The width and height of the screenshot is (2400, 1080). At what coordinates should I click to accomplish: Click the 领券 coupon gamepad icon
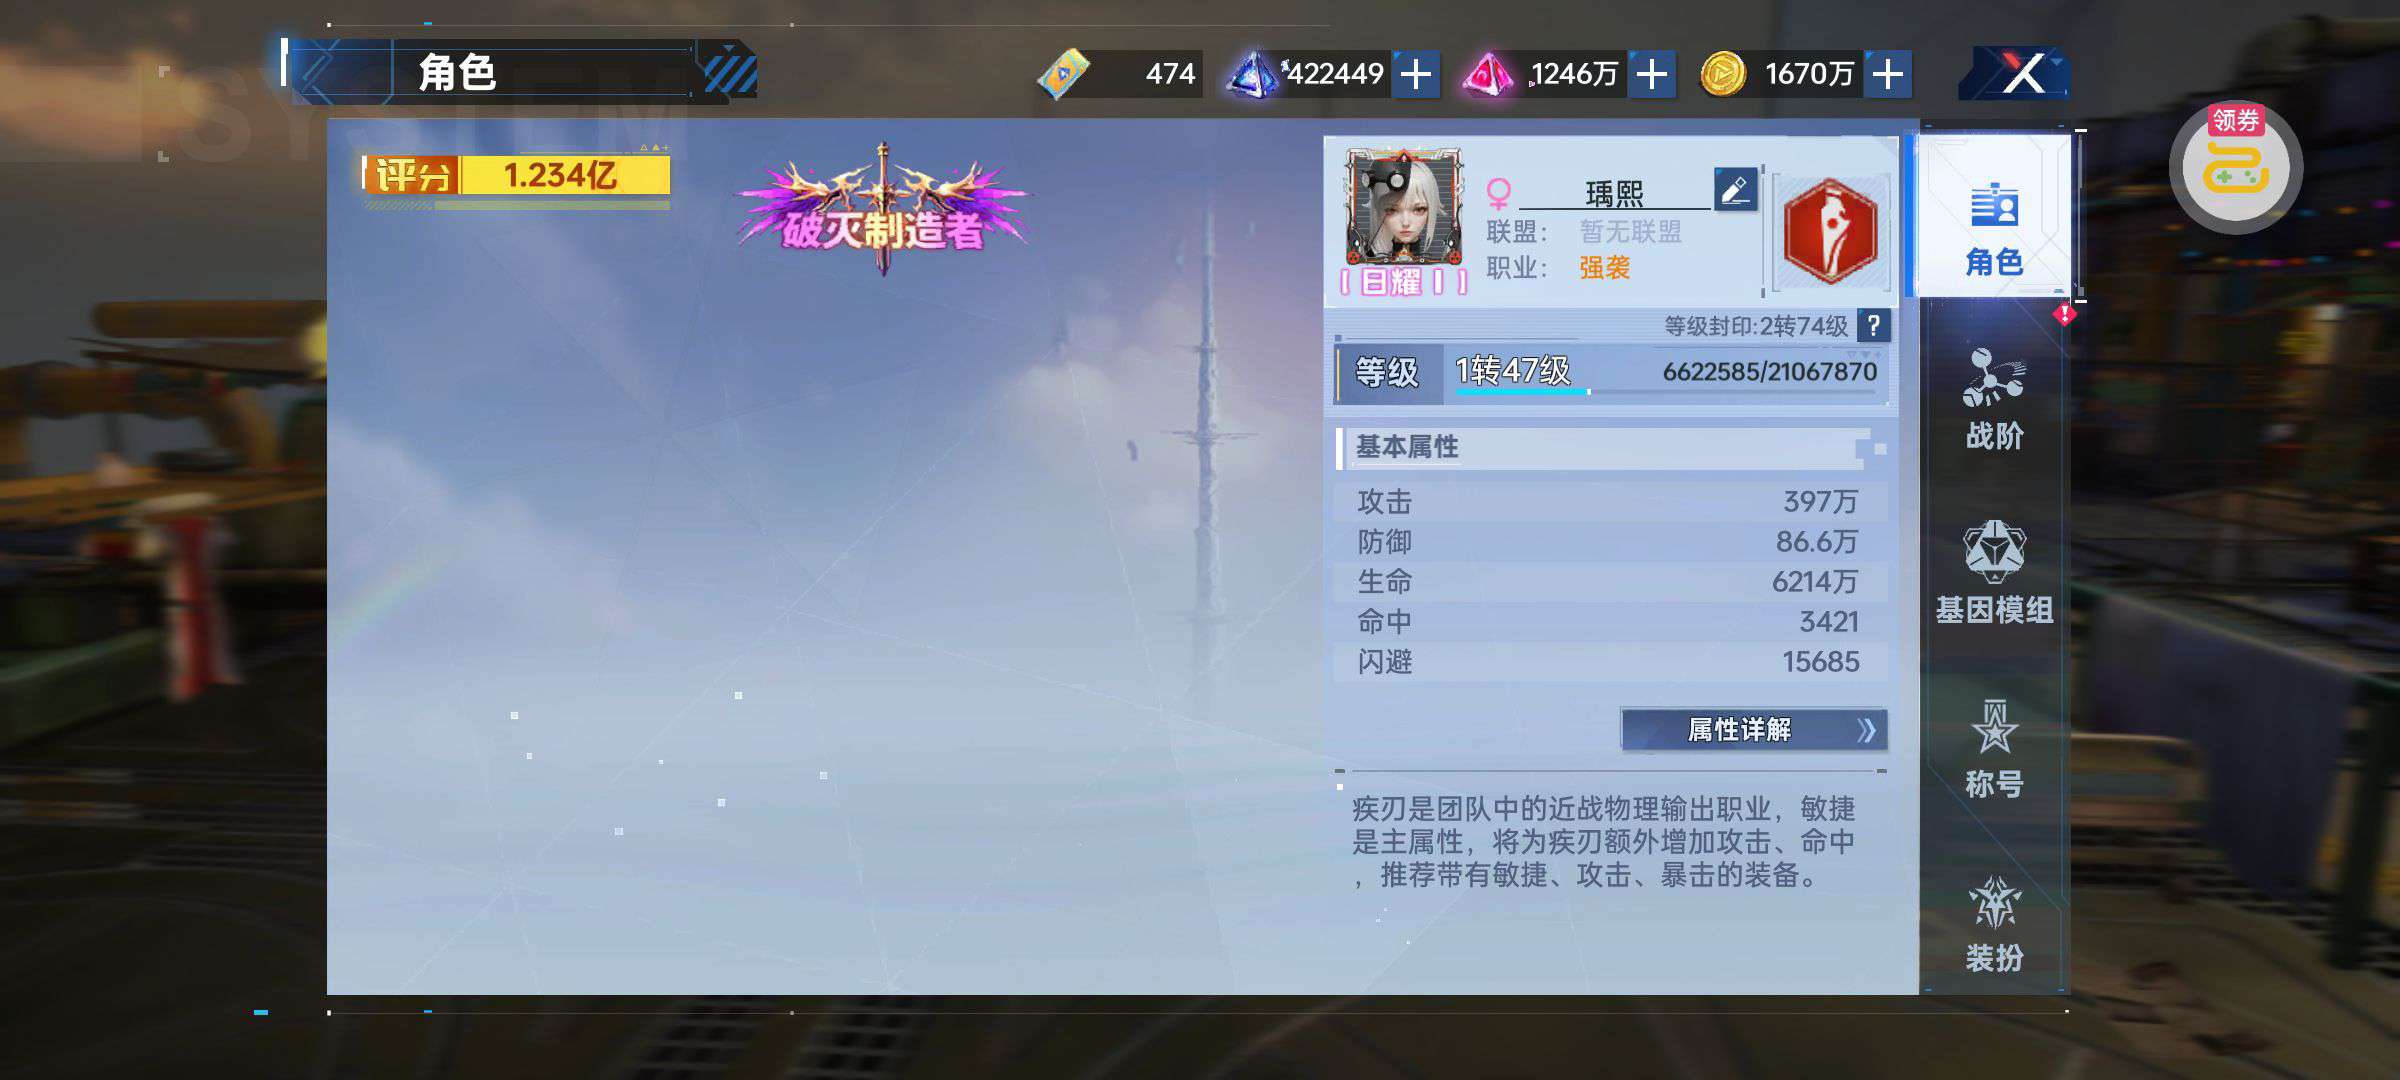(x=2236, y=168)
